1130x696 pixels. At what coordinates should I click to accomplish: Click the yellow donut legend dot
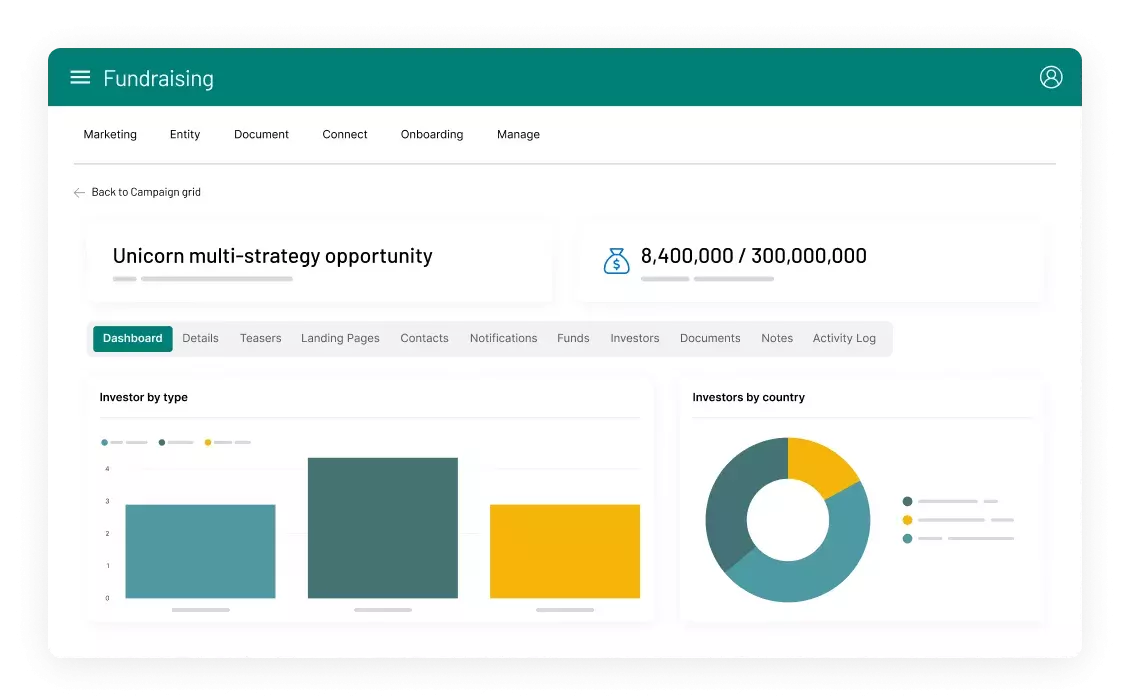(x=907, y=520)
